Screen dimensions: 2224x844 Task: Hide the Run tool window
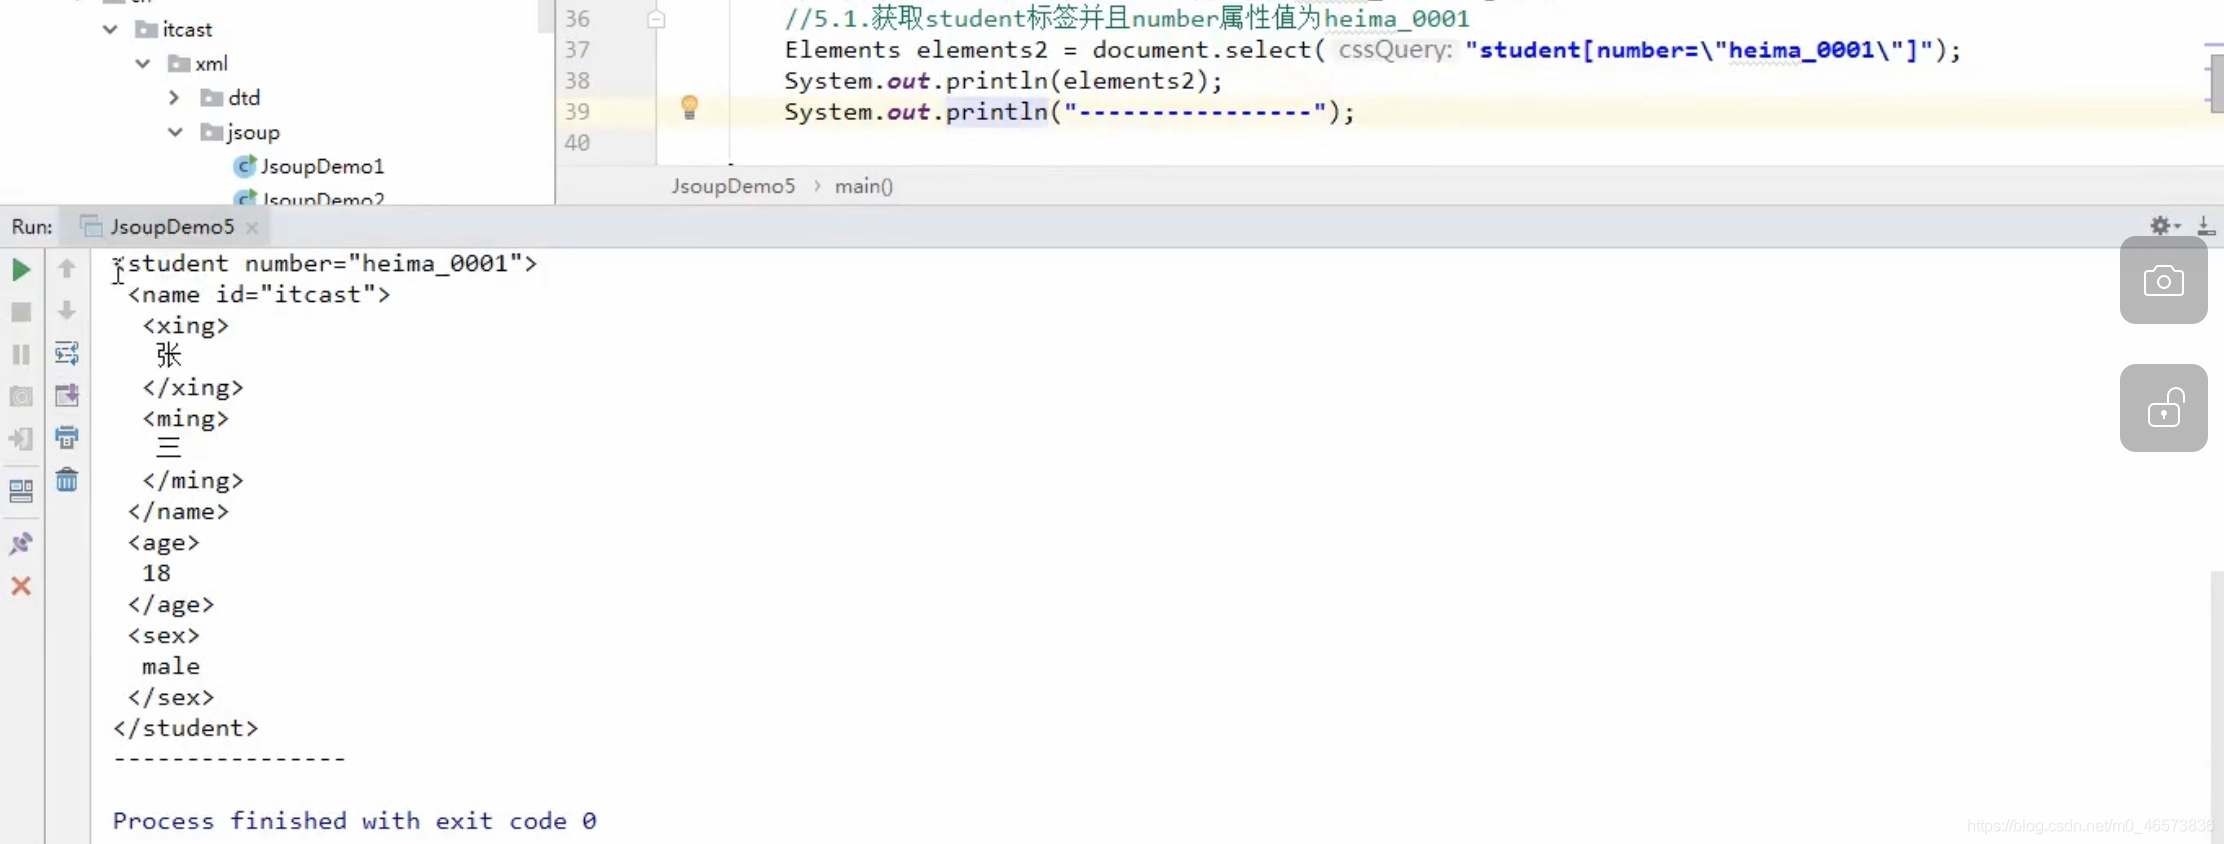2206,226
